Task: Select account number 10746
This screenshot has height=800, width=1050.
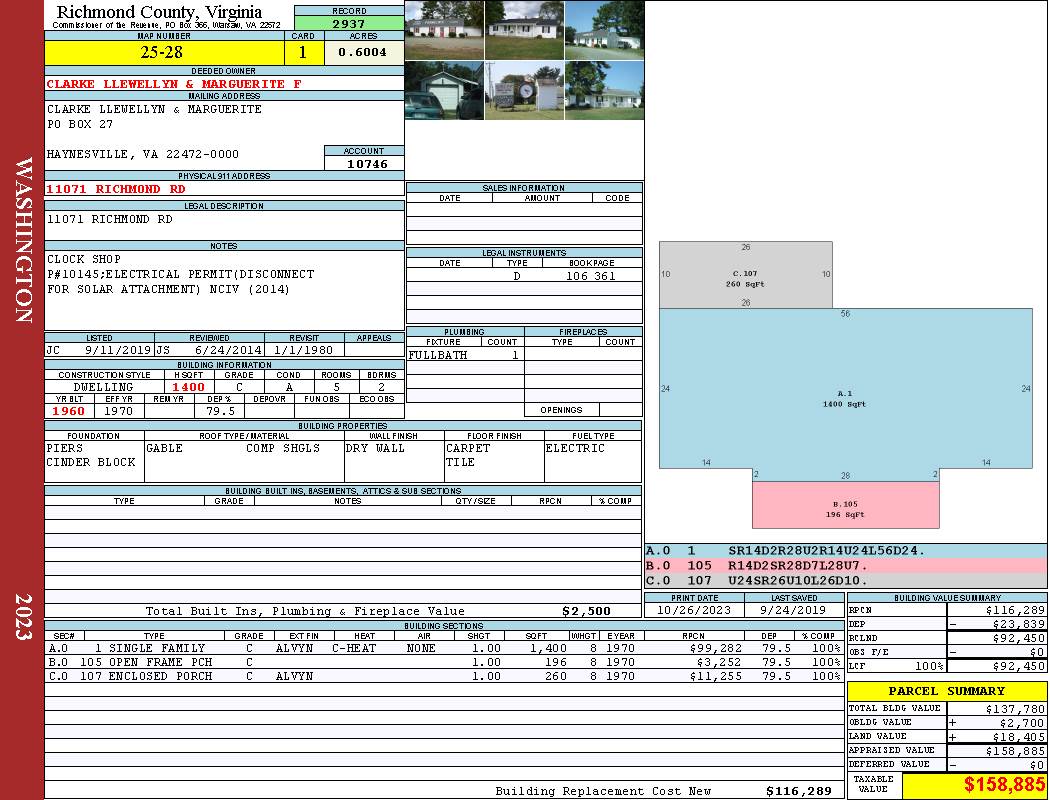Action: [x=367, y=164]
